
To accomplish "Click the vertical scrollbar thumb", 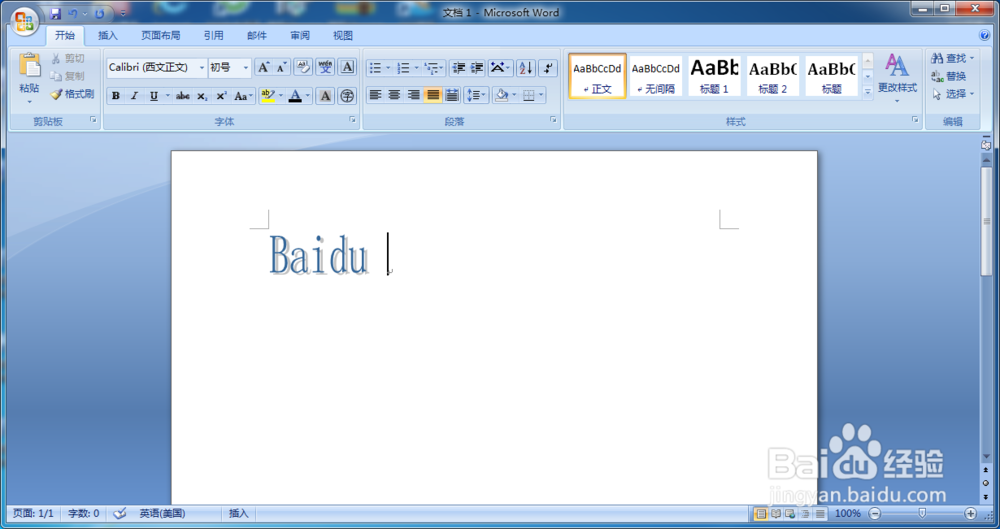I will (x=987, y=221).
